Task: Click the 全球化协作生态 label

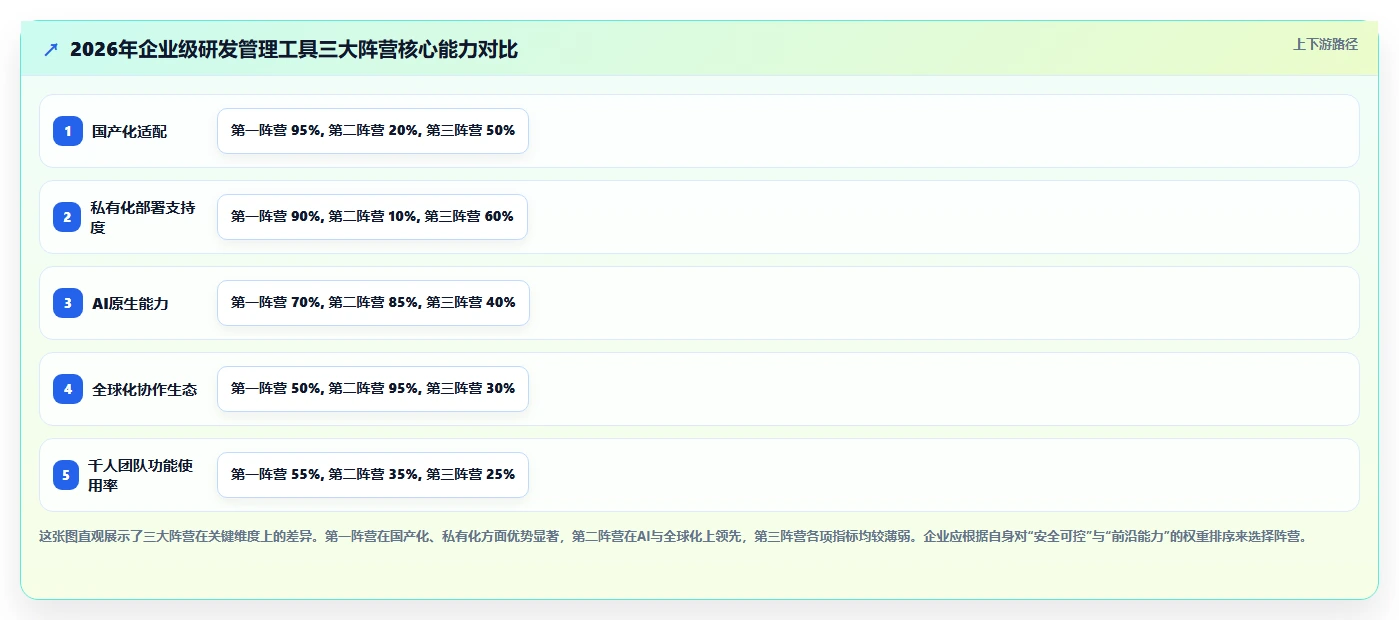Action: coord(145,389)
